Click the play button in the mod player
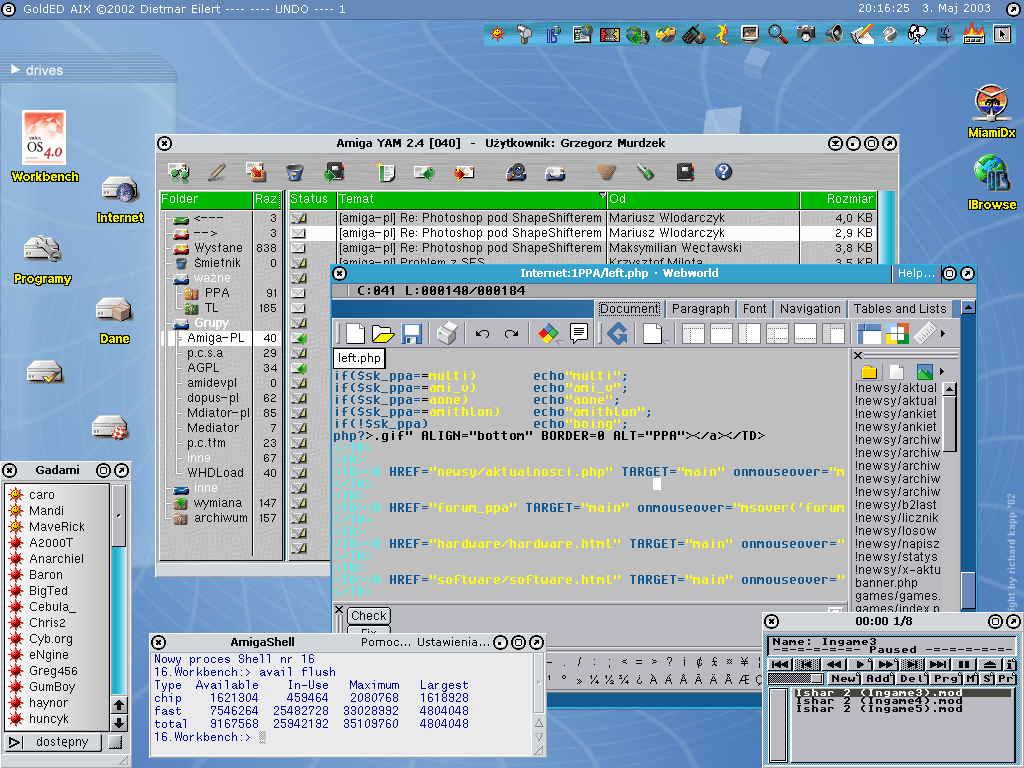This screenshot has width=1024, height=768. coord(860,664)
